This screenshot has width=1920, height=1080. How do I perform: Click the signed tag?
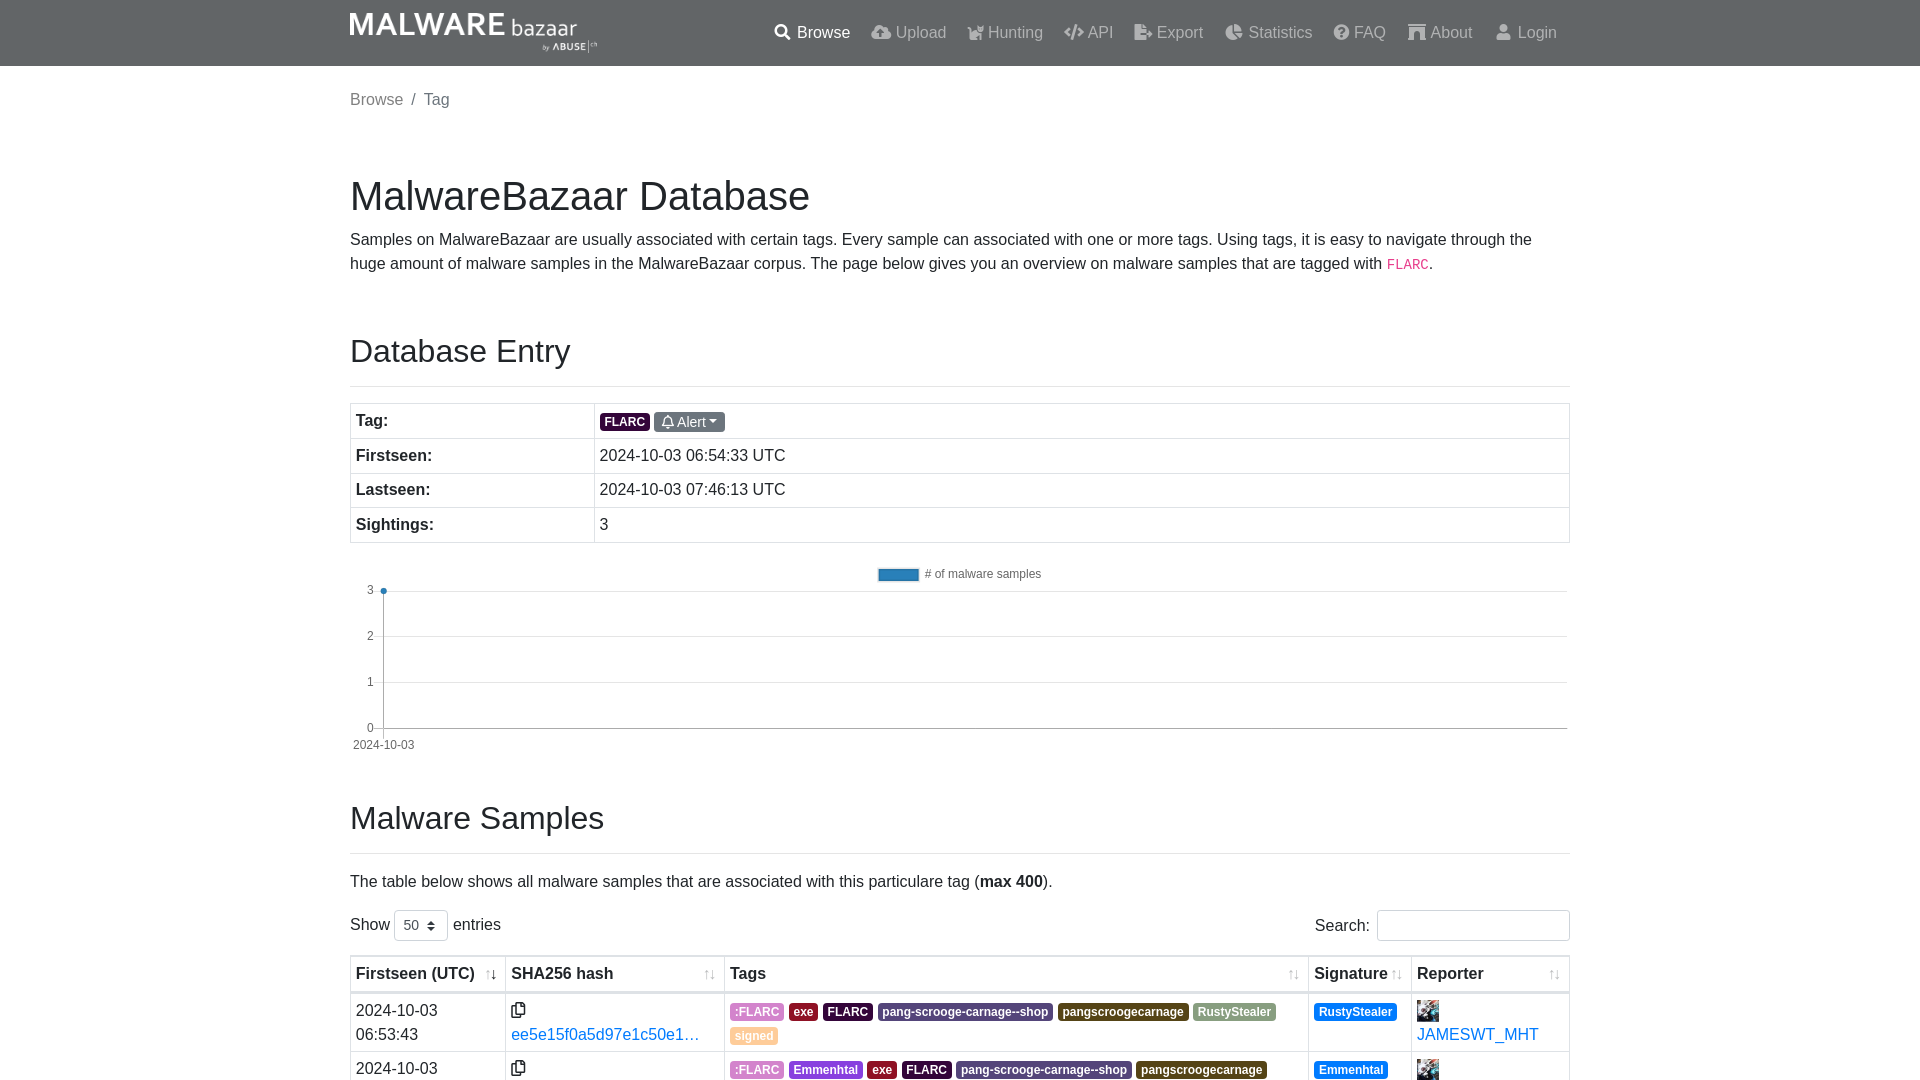click(754, 1036)
